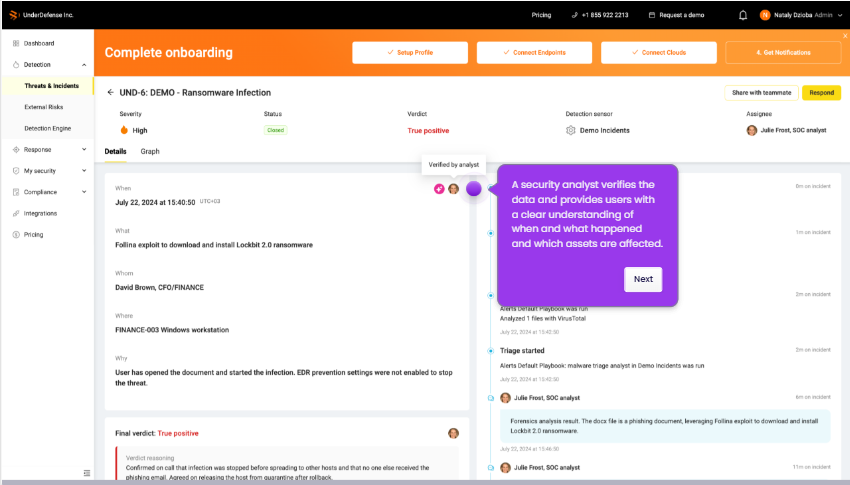Click the Response sidebar icon

(16, 150)
